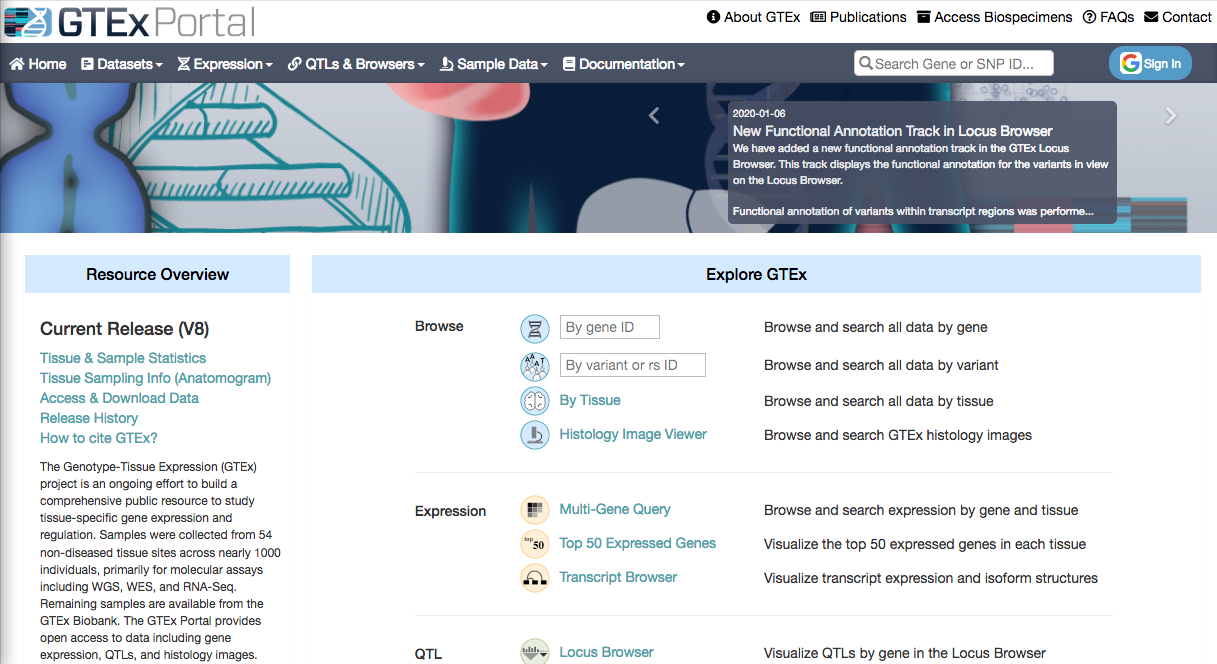The height and width of the screenshot is (664, 1217).
Task: Open Access & Download Data link
Action: click(x=119, y=398)
